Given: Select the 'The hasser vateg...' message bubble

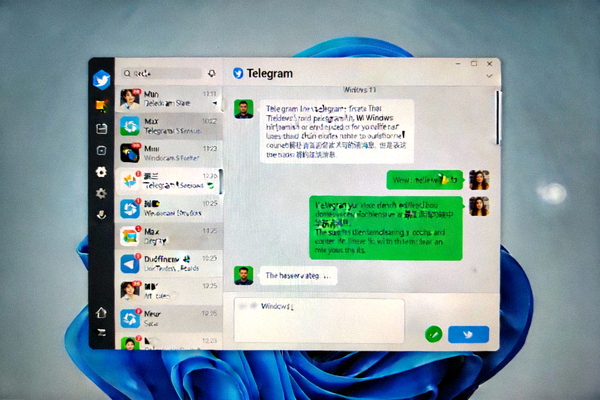Looking at the screenshot, I should click(298, 276).
